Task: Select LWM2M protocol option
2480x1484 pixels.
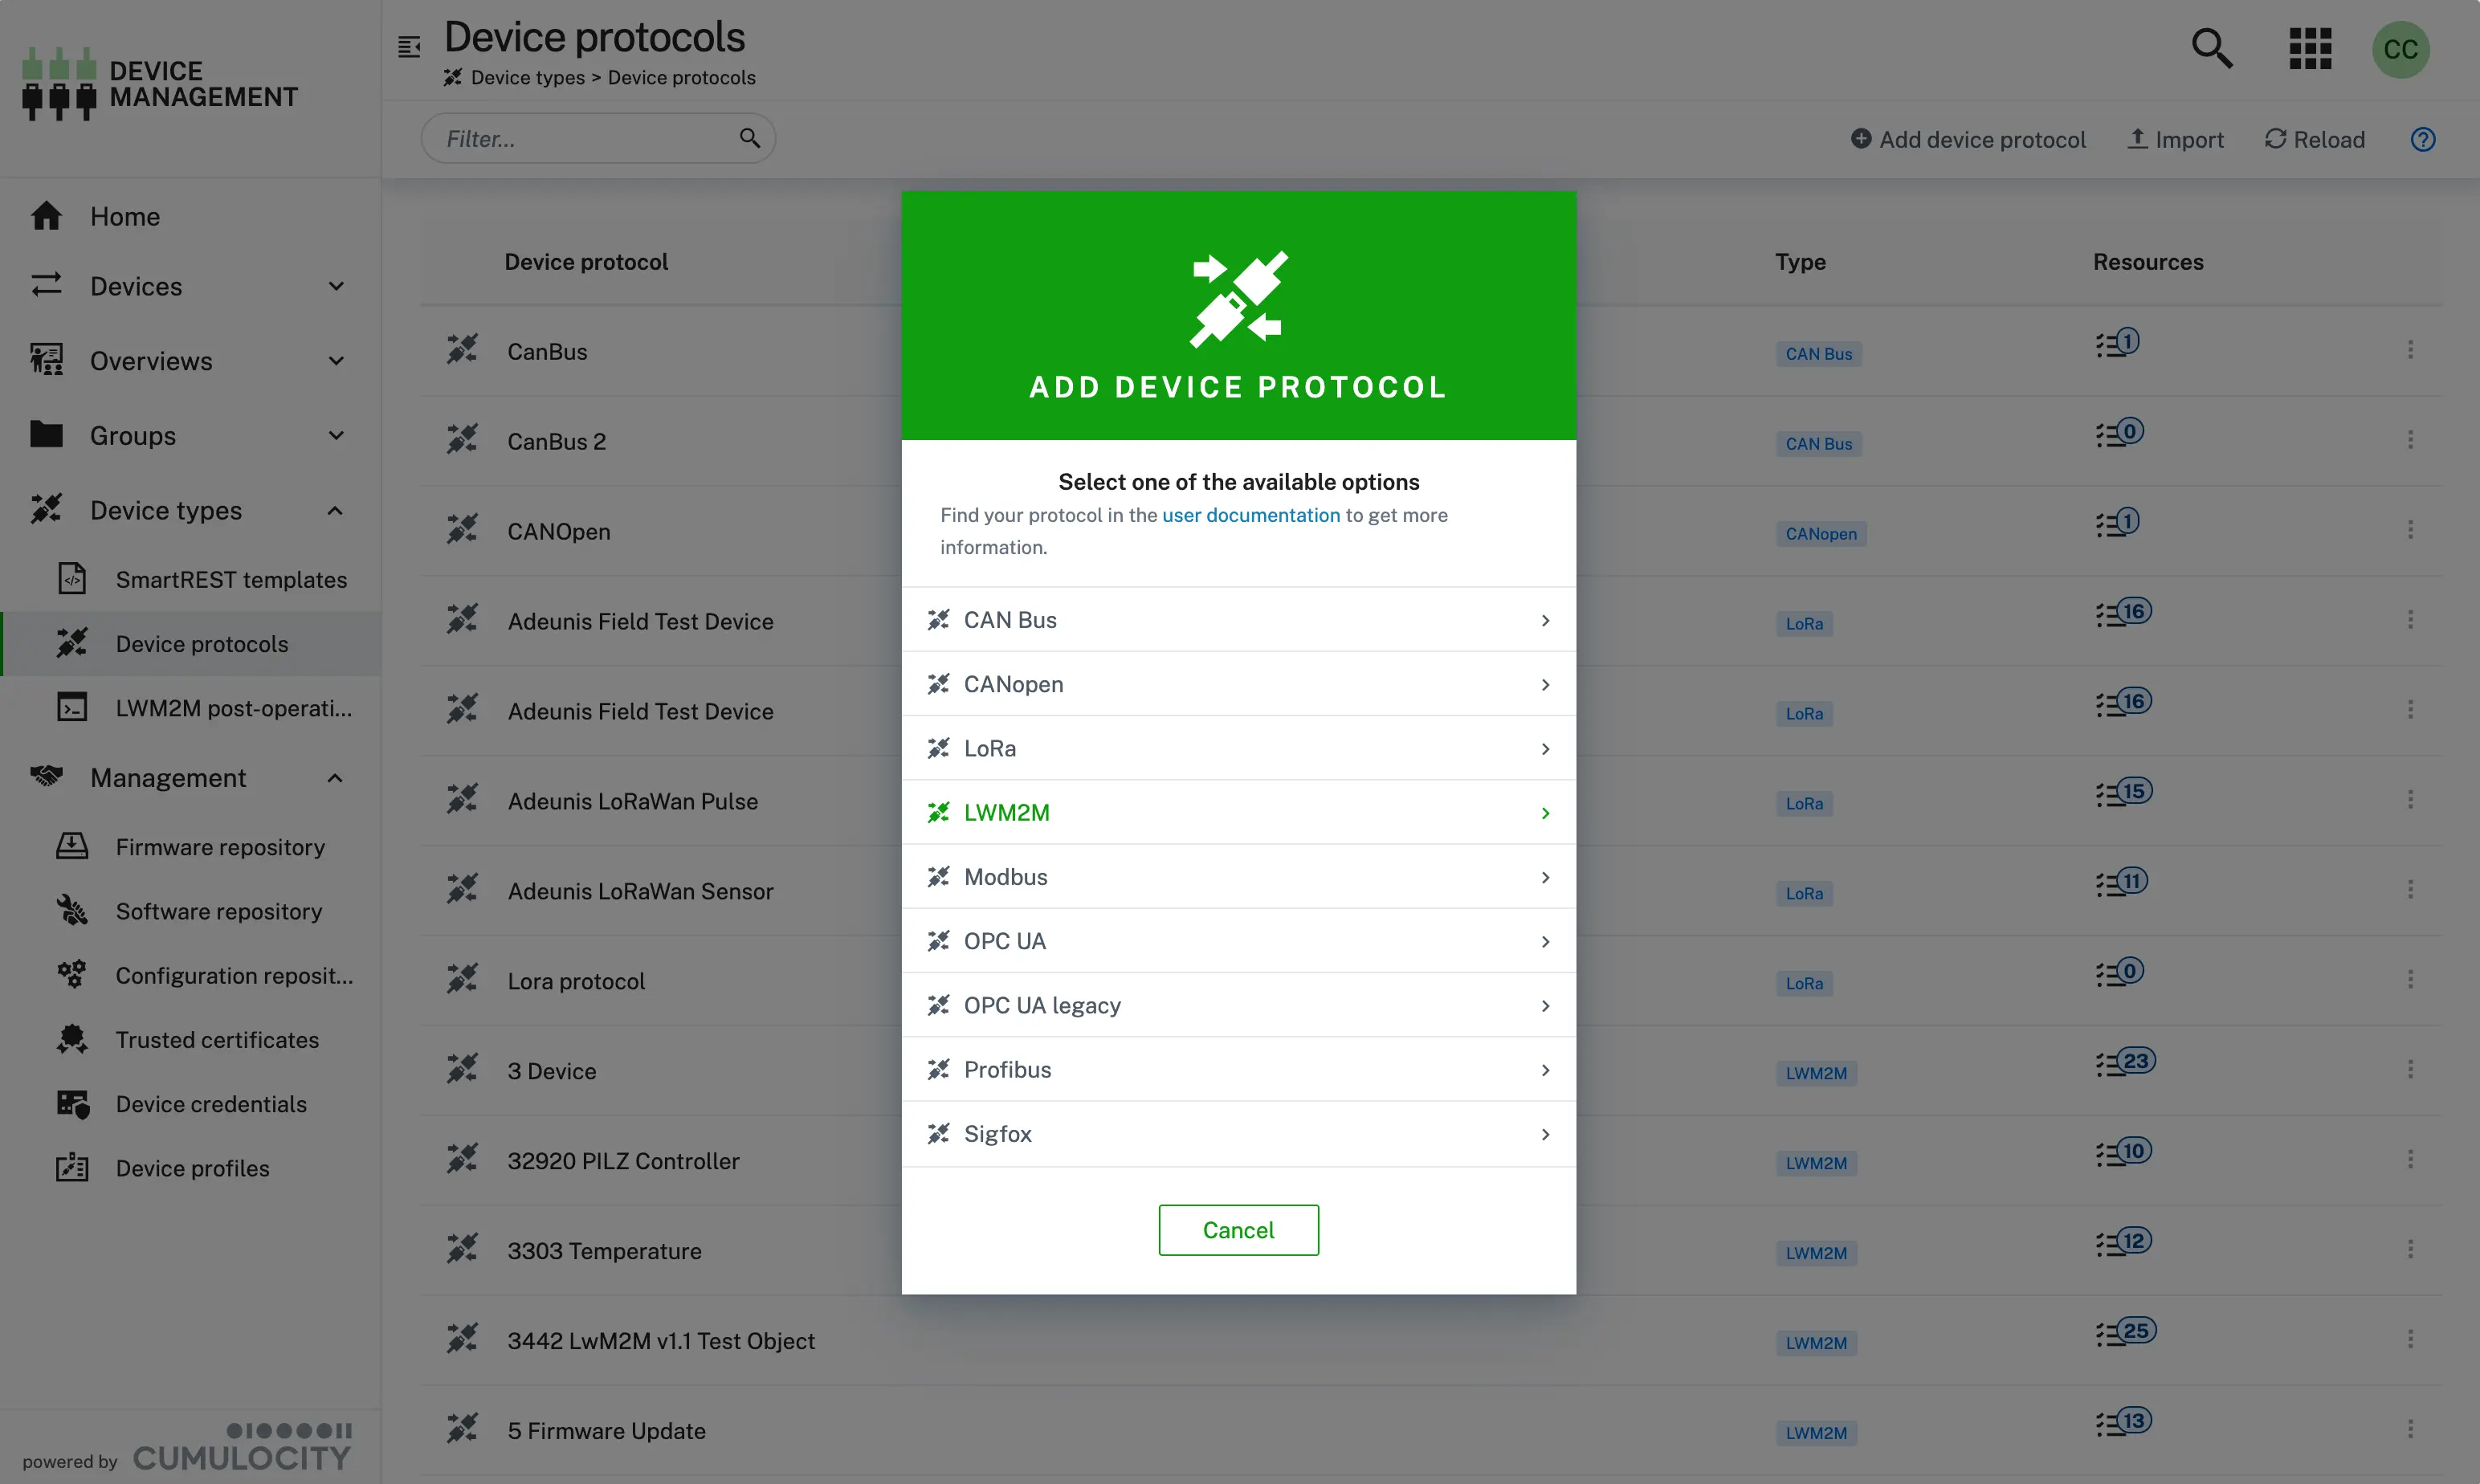Action: click(1238, 811)
